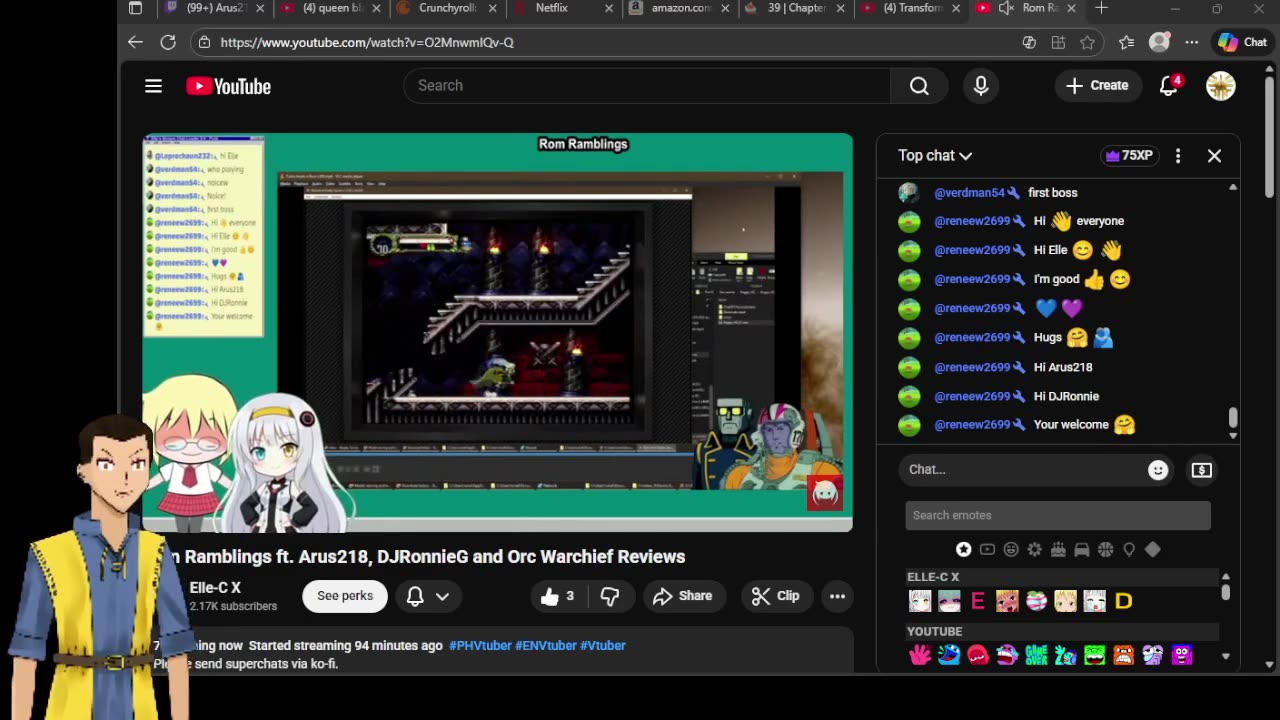This screenshot has height=720, width=1280.
Task: Select the cake food emoji category
Action: click(1058, 549)
